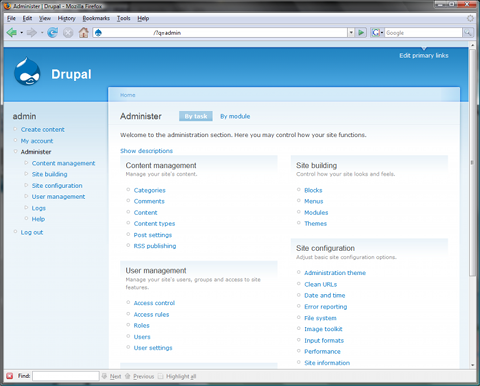
Task: Click Show descriptions link
Action: [146, 151]
